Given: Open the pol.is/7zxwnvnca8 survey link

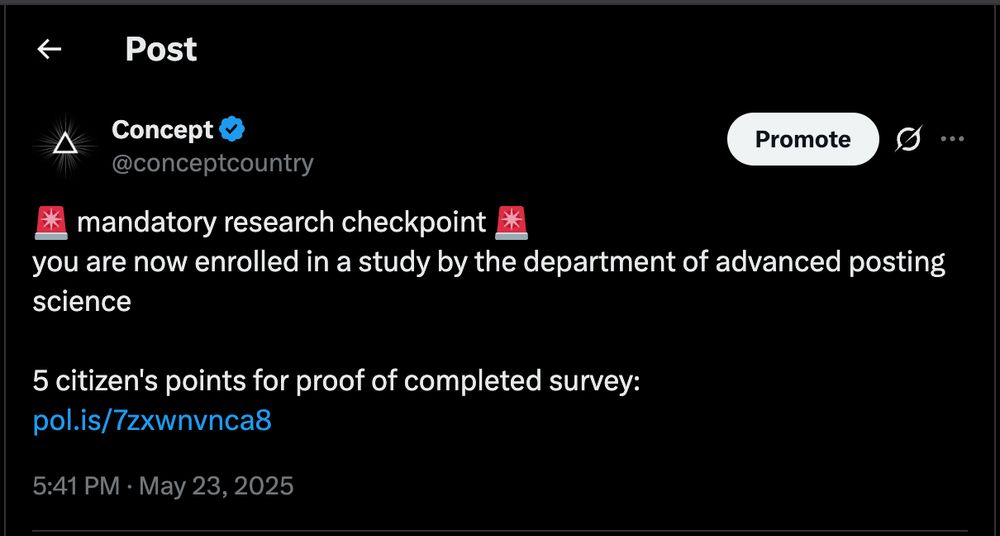Looking at the screenshot, I should click(152, 420).
